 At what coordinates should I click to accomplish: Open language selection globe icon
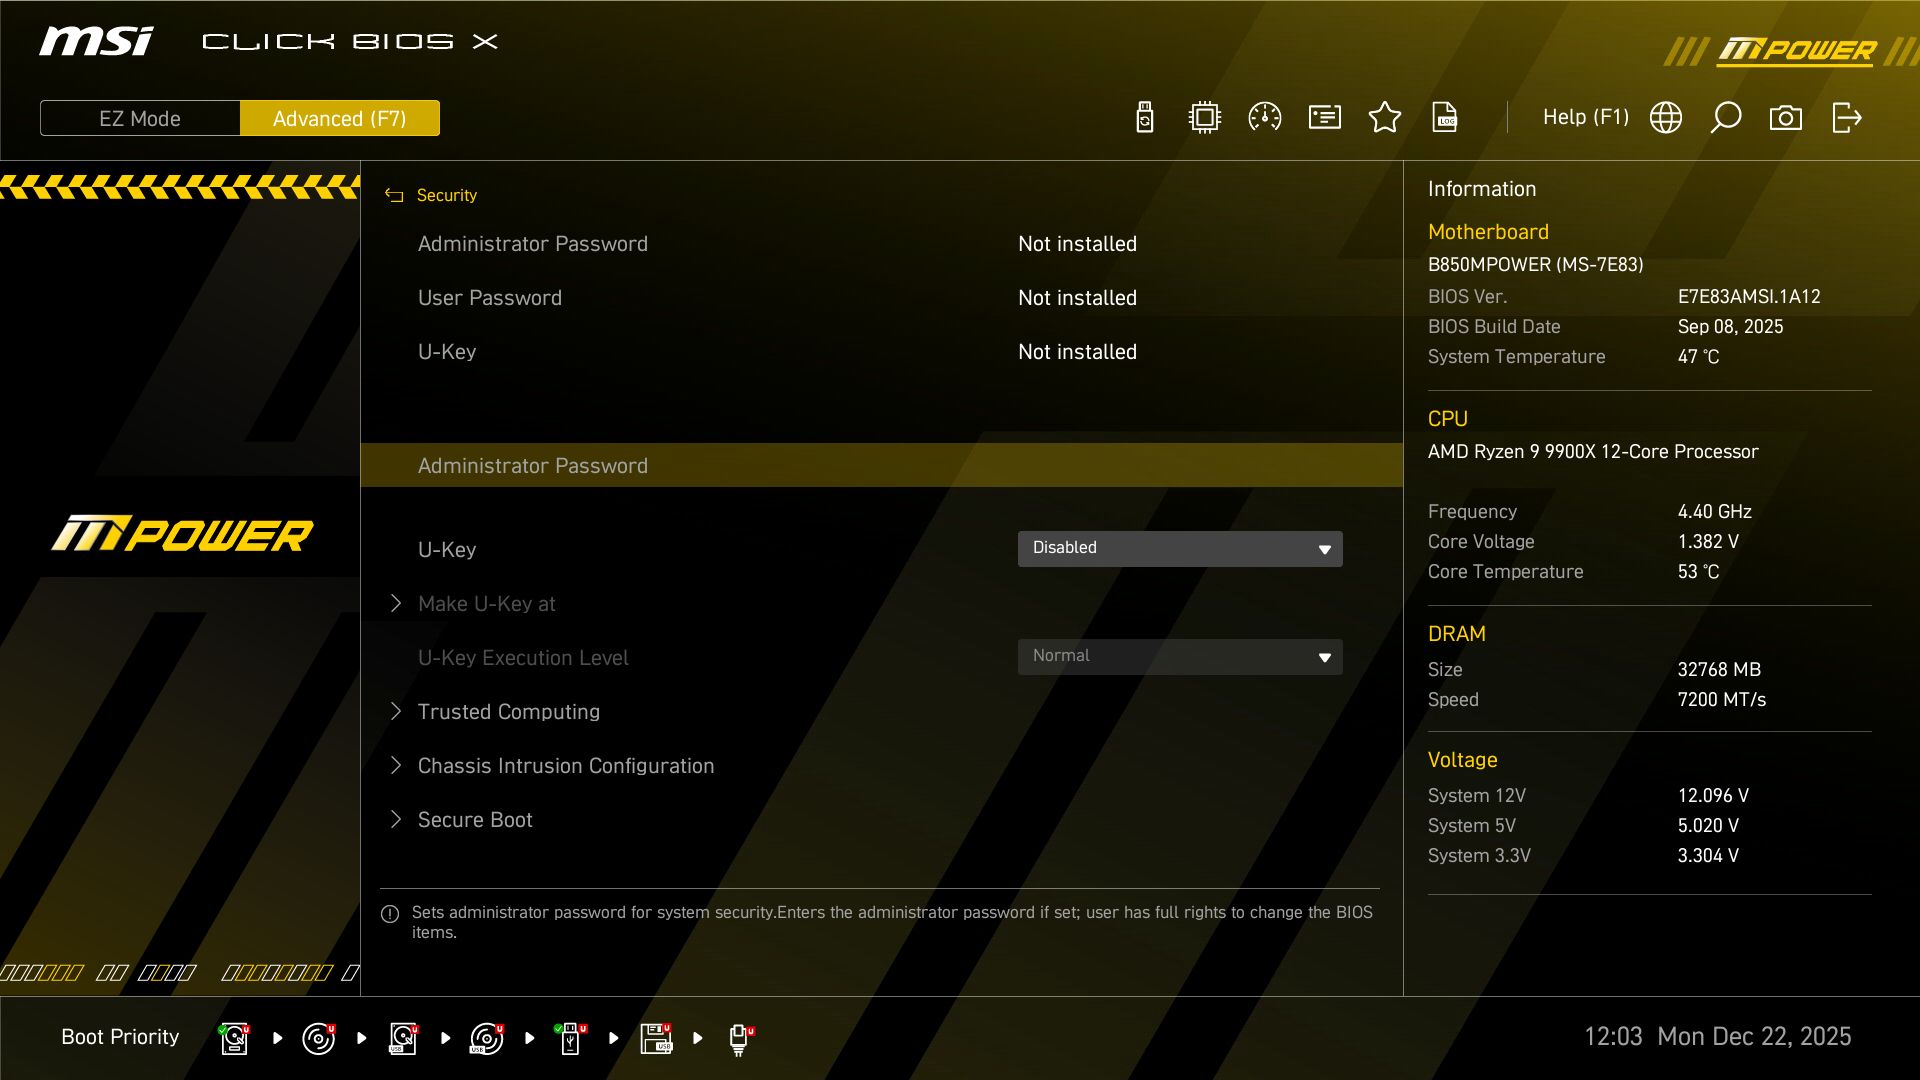click(x=1665, y=117)
